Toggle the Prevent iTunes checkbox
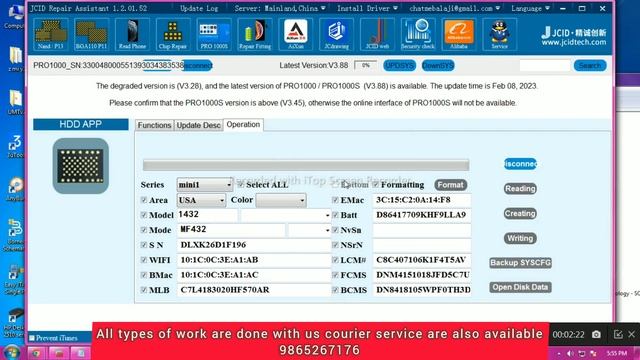The width and height of the screenshot is (640, 360). pyautogui.click(x=32, y=338)
